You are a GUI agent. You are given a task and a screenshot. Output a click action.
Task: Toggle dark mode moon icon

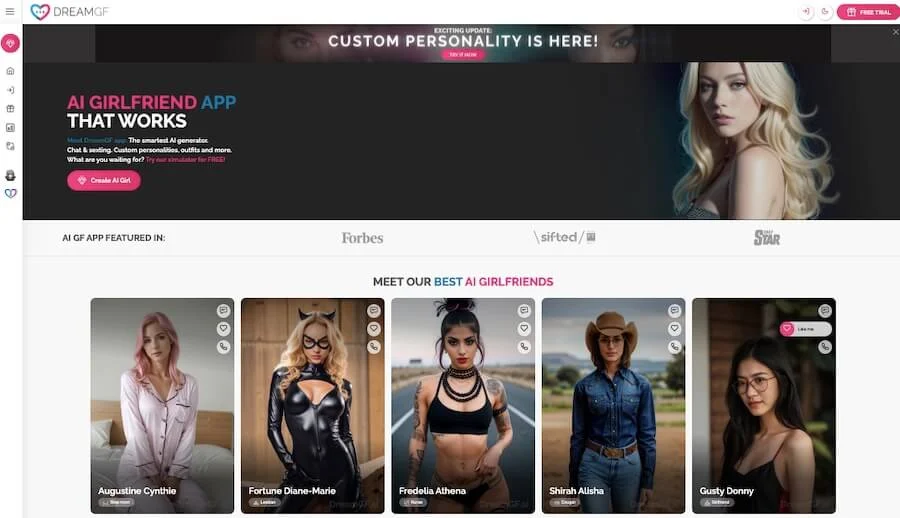click(825, 11)
